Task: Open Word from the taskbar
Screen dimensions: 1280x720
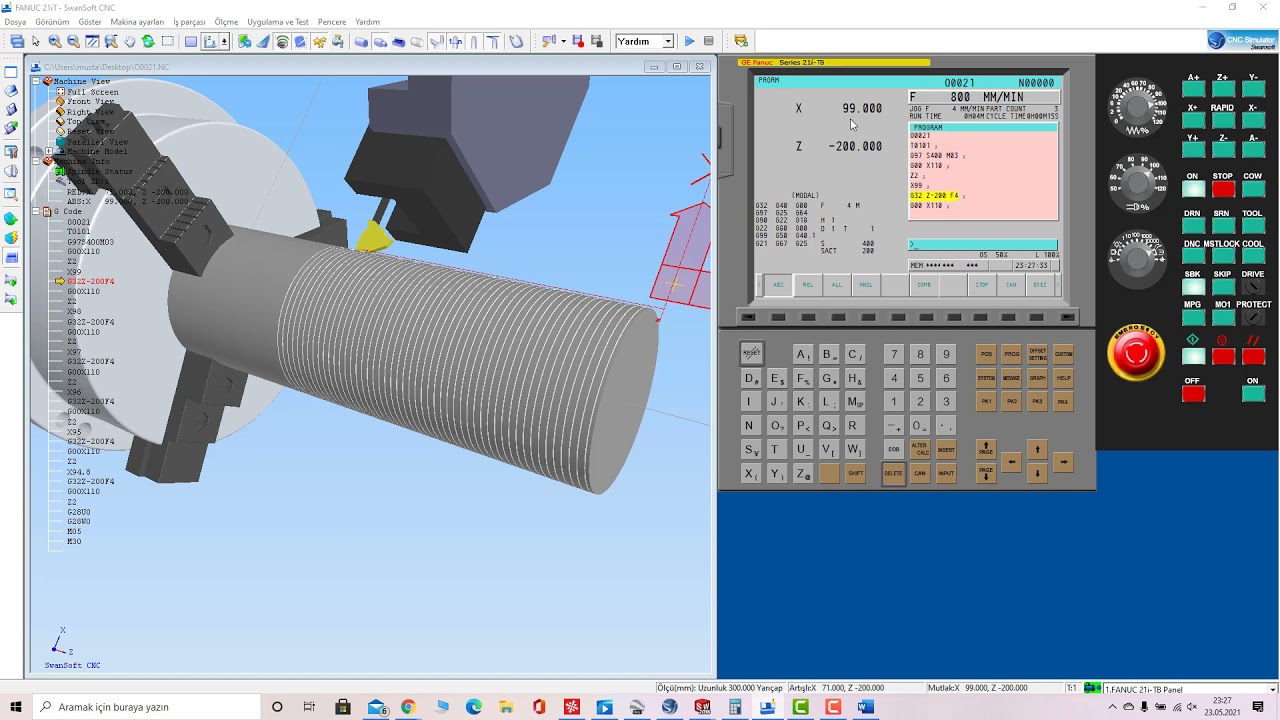Action: (x=865, y=707)
